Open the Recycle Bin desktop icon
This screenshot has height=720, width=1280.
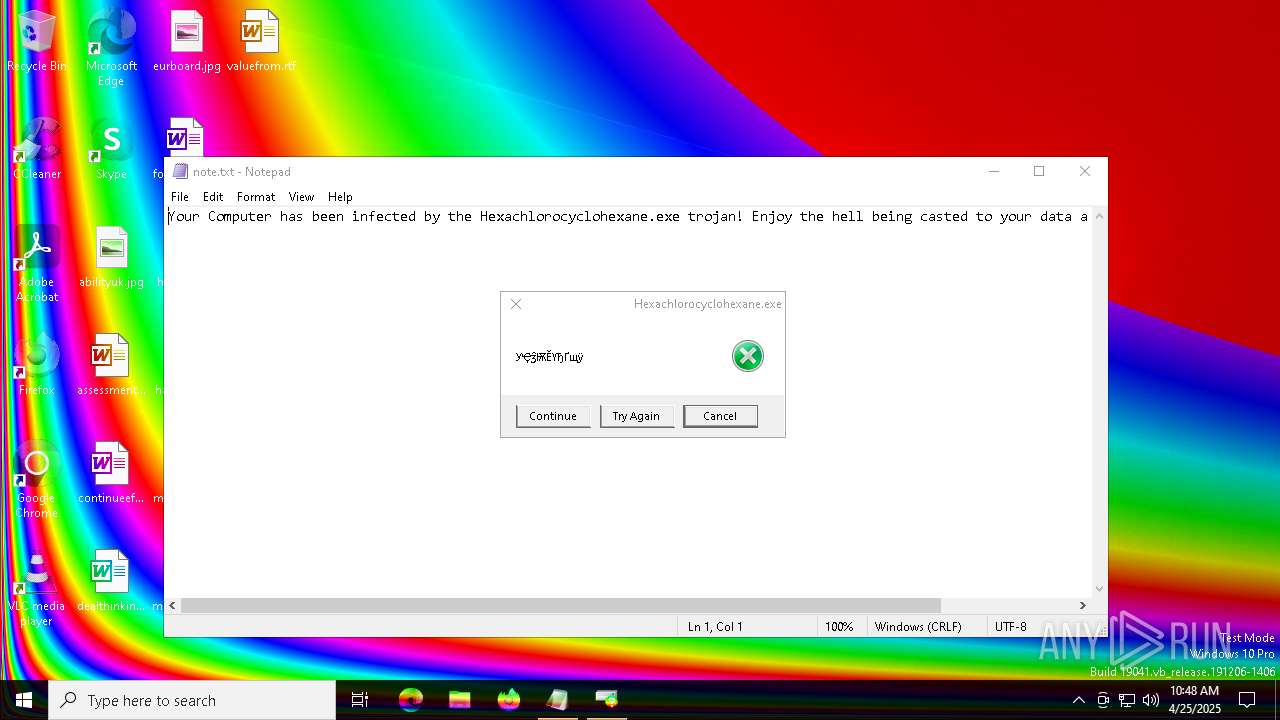[37, 40]
